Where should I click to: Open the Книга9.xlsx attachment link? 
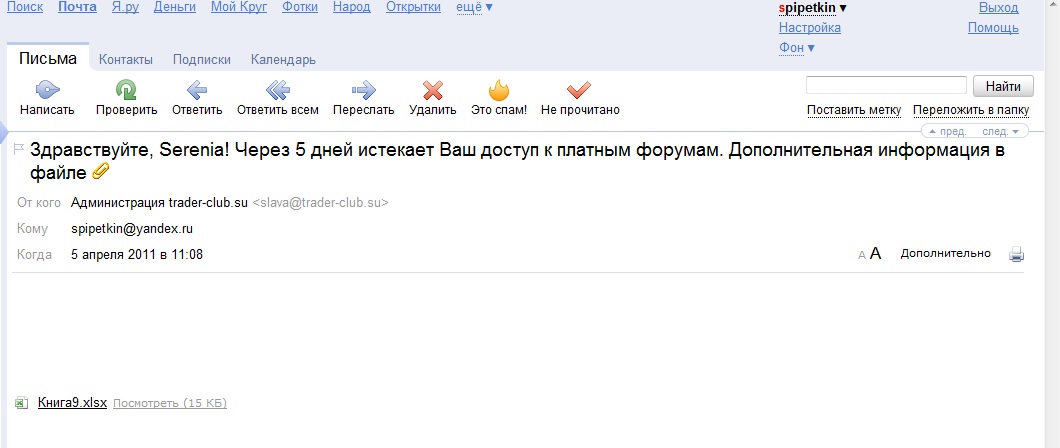pos(72,402)
